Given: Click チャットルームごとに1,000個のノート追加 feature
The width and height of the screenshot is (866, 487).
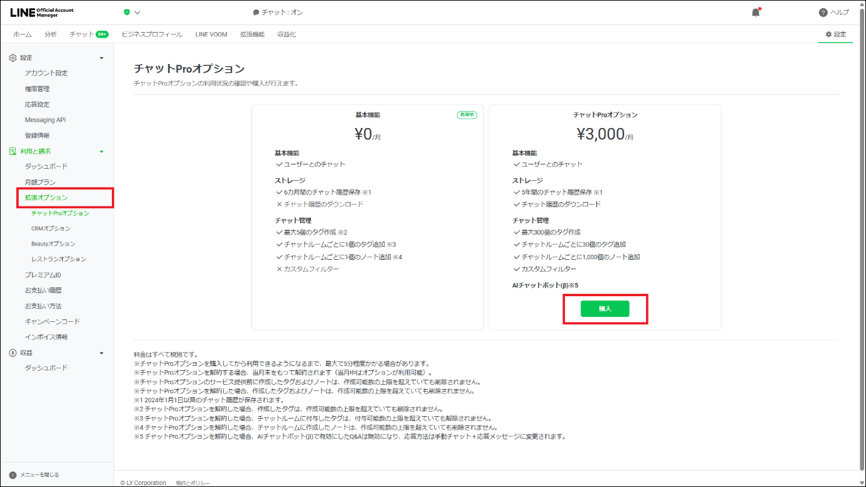Looking at the screenshot, I should click(x=580, y=257).
